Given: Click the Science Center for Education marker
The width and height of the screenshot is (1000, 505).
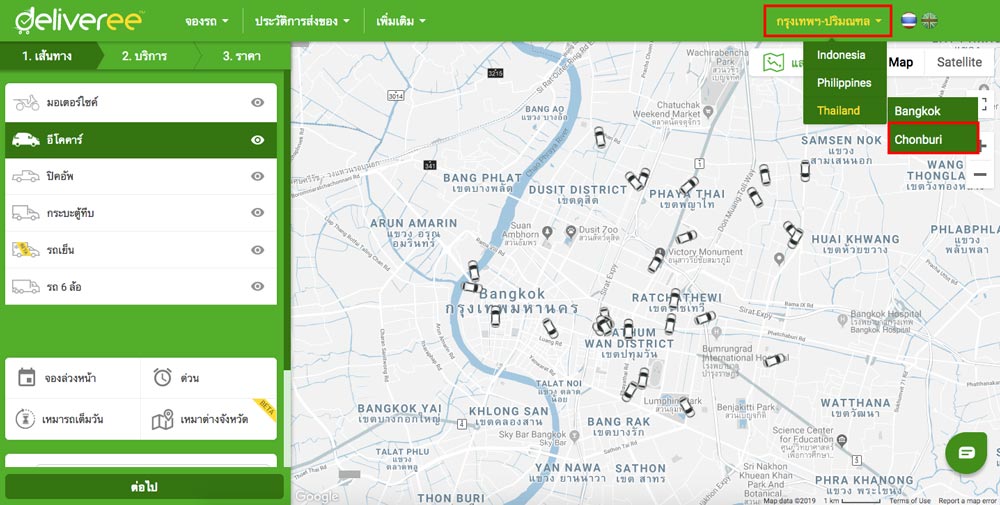Looking at the screenshot, I should 842,441.
